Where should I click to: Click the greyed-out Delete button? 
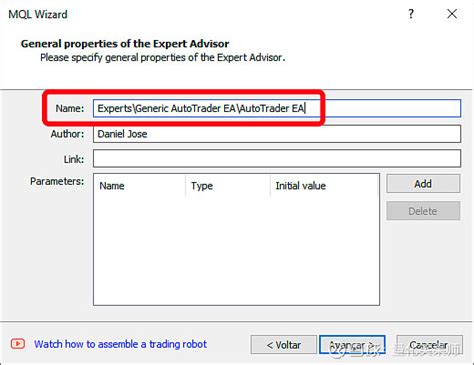(423, 211)
